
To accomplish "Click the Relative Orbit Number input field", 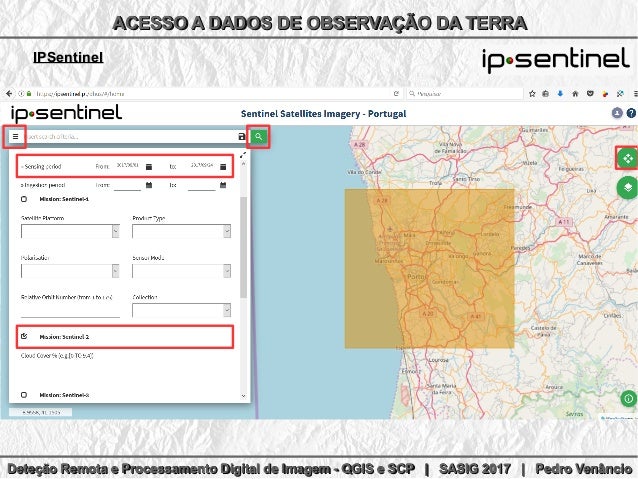I will click(70, 311).
